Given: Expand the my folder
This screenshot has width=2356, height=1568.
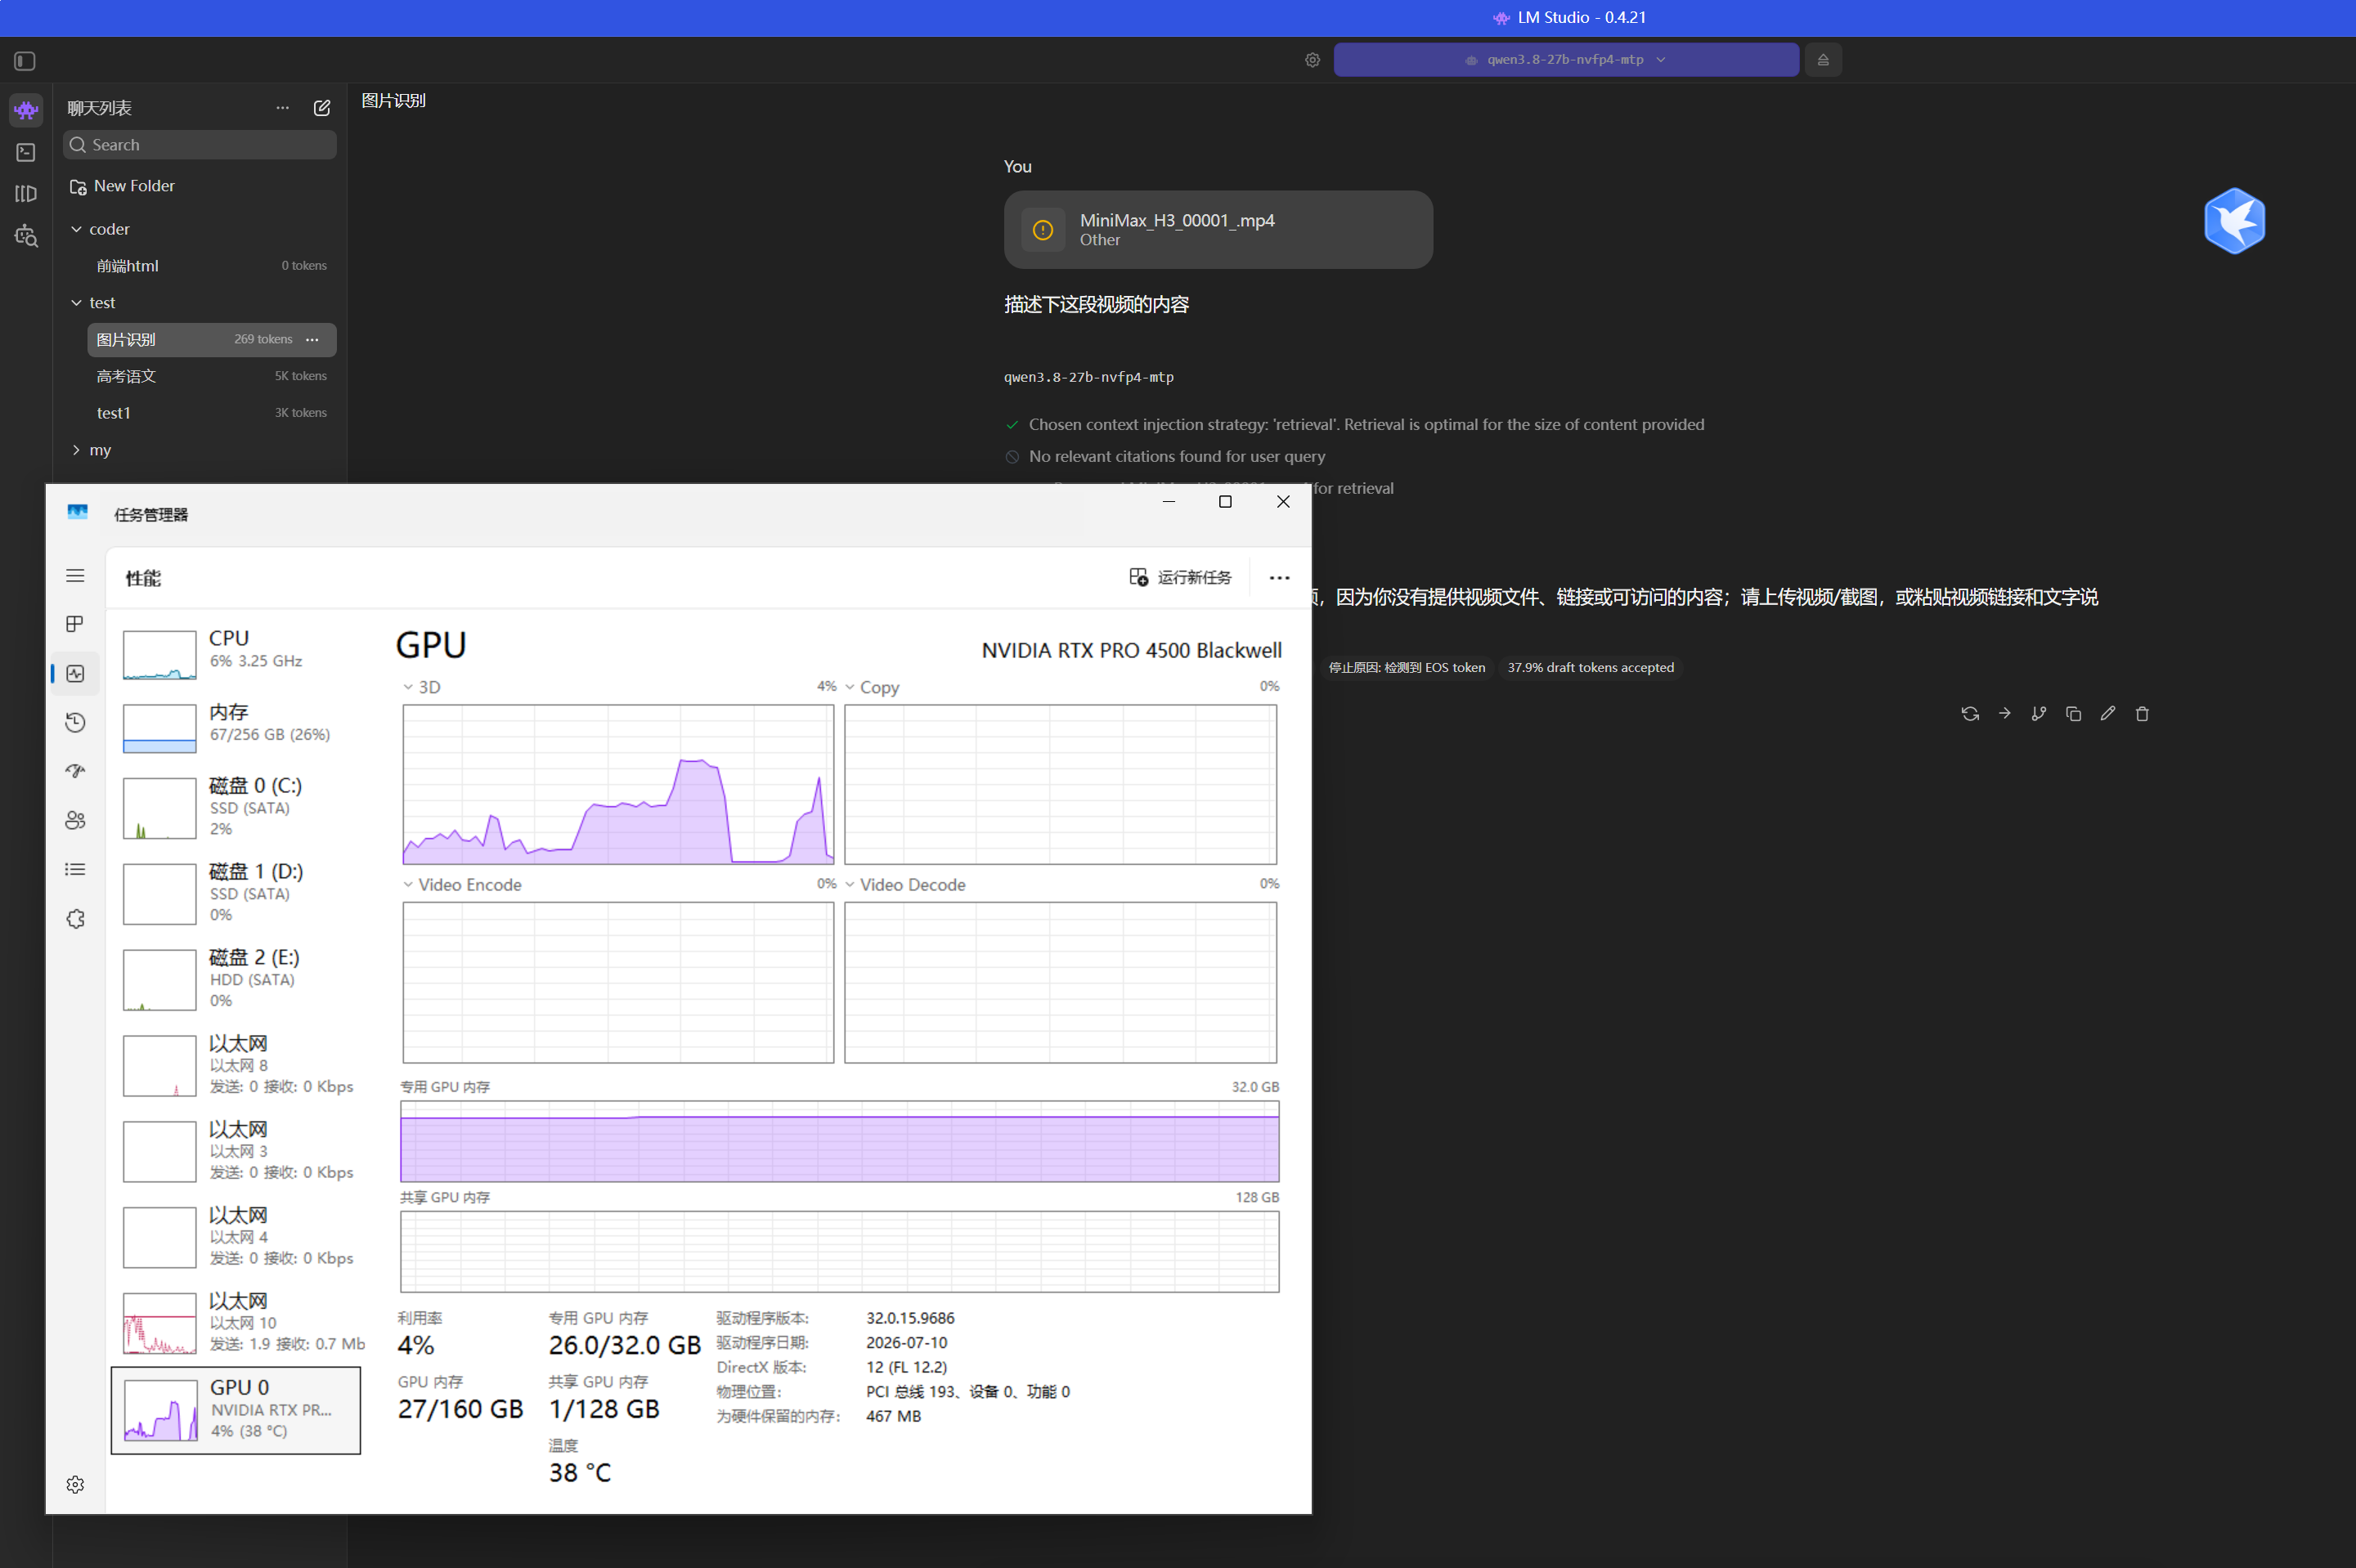Looking at the screenshot, I should pos(76,450).
